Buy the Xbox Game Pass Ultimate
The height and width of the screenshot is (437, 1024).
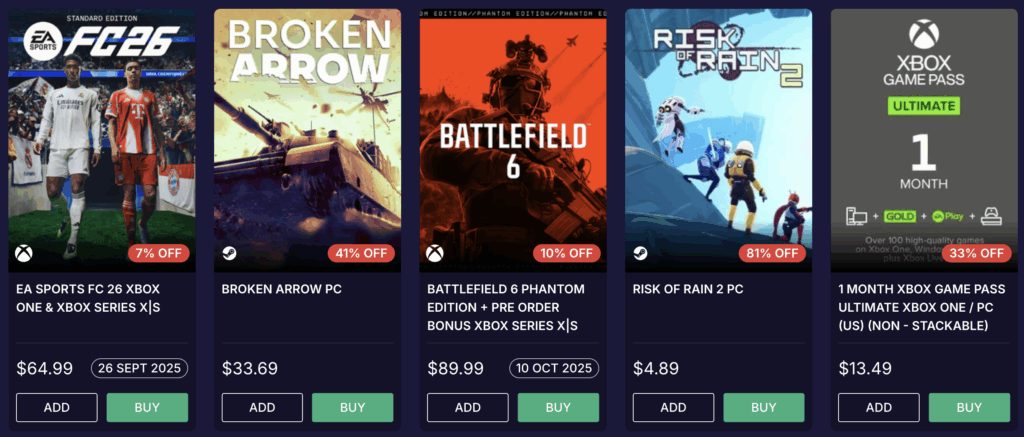tap(969, 407)
